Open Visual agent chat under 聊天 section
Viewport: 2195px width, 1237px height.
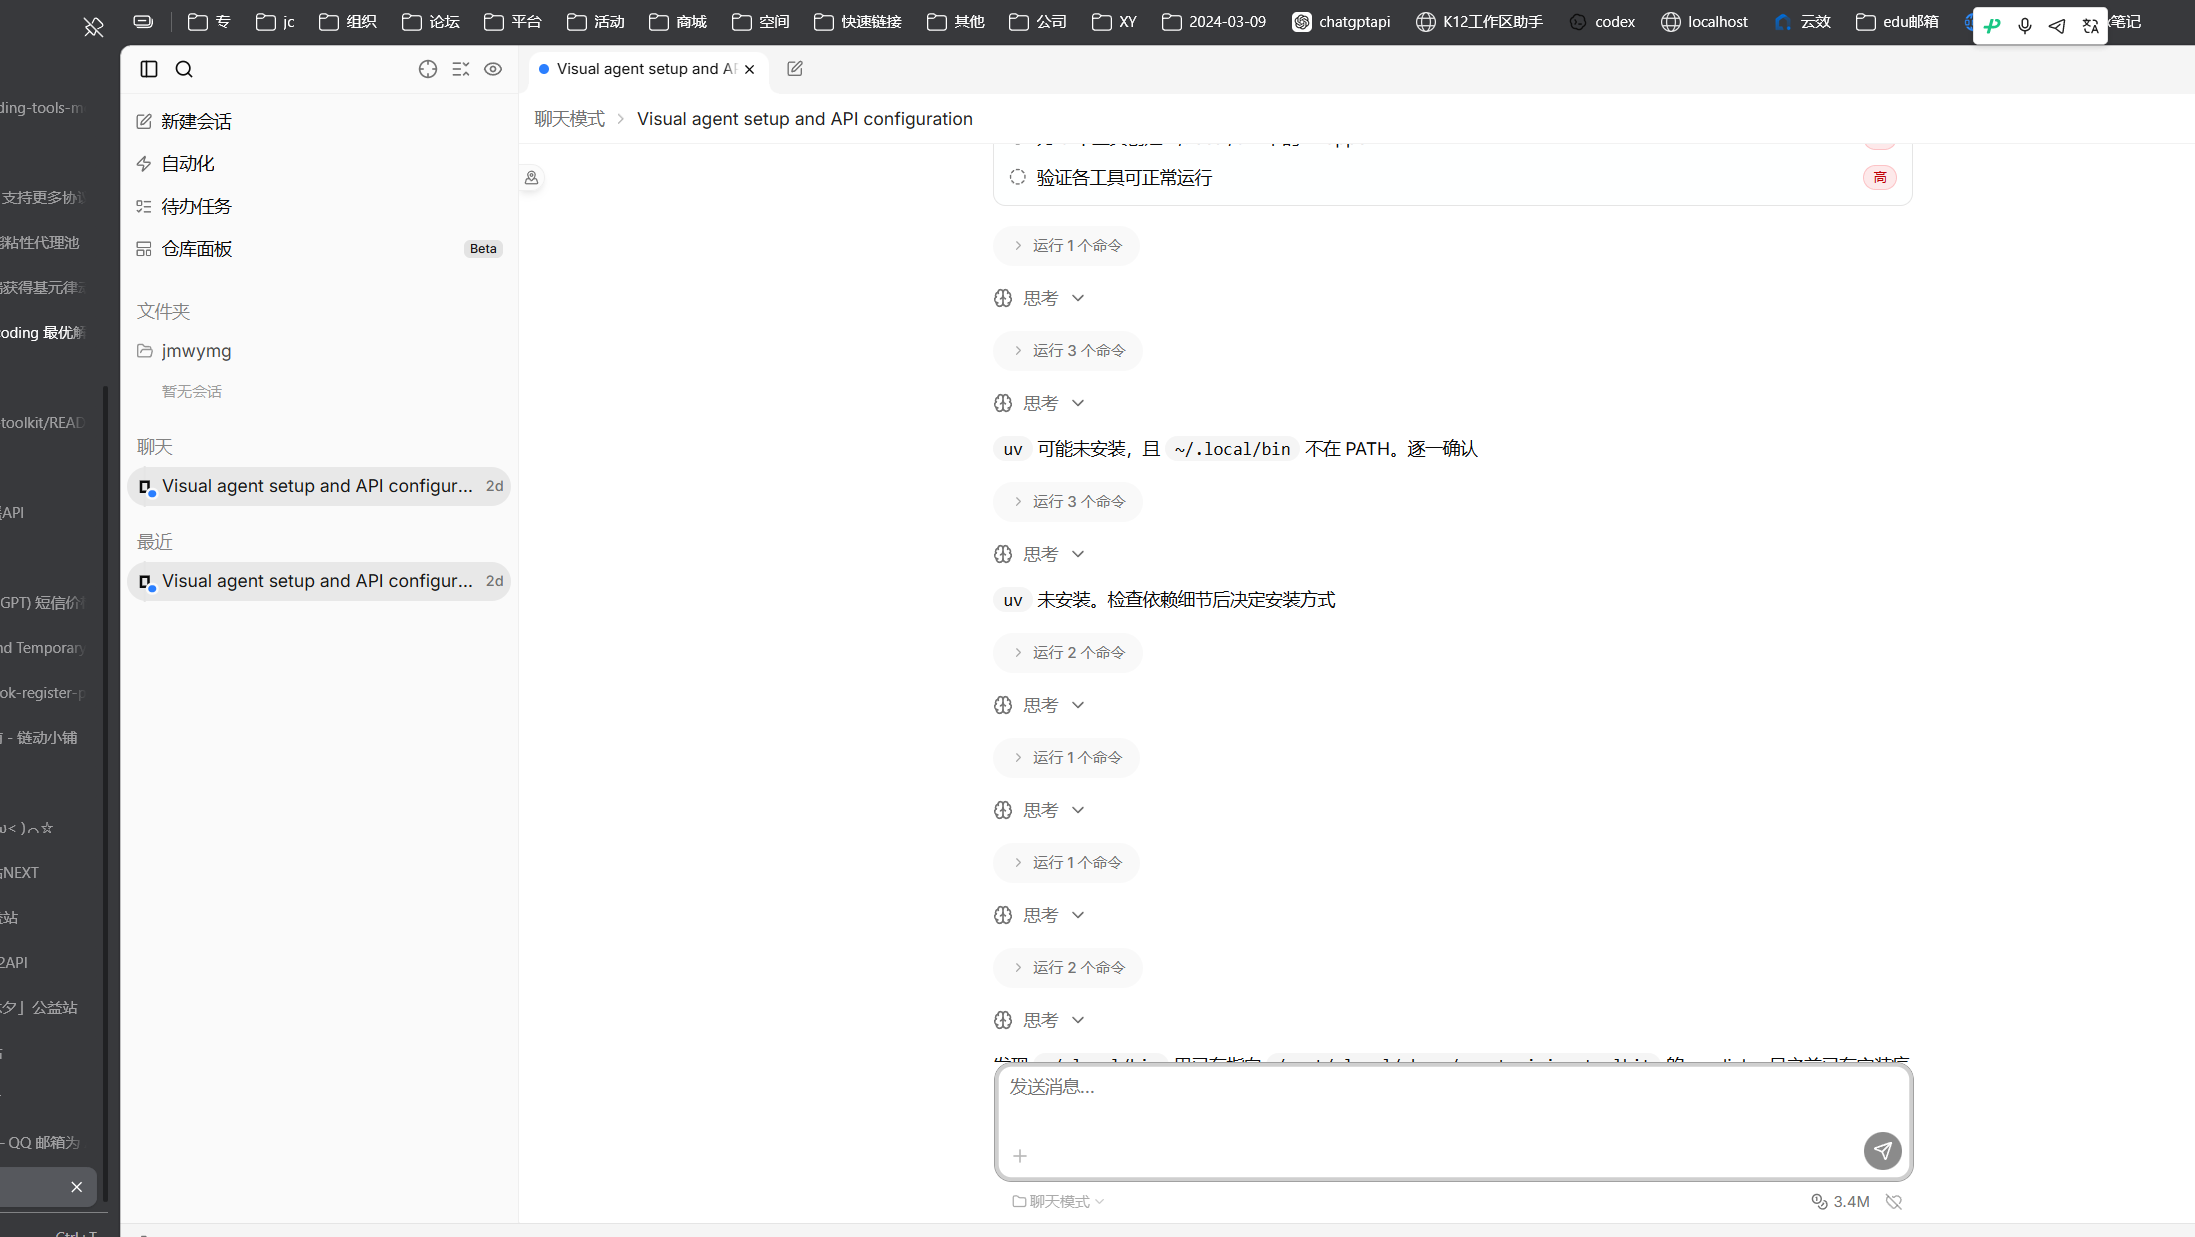click(x=319, y=486)
